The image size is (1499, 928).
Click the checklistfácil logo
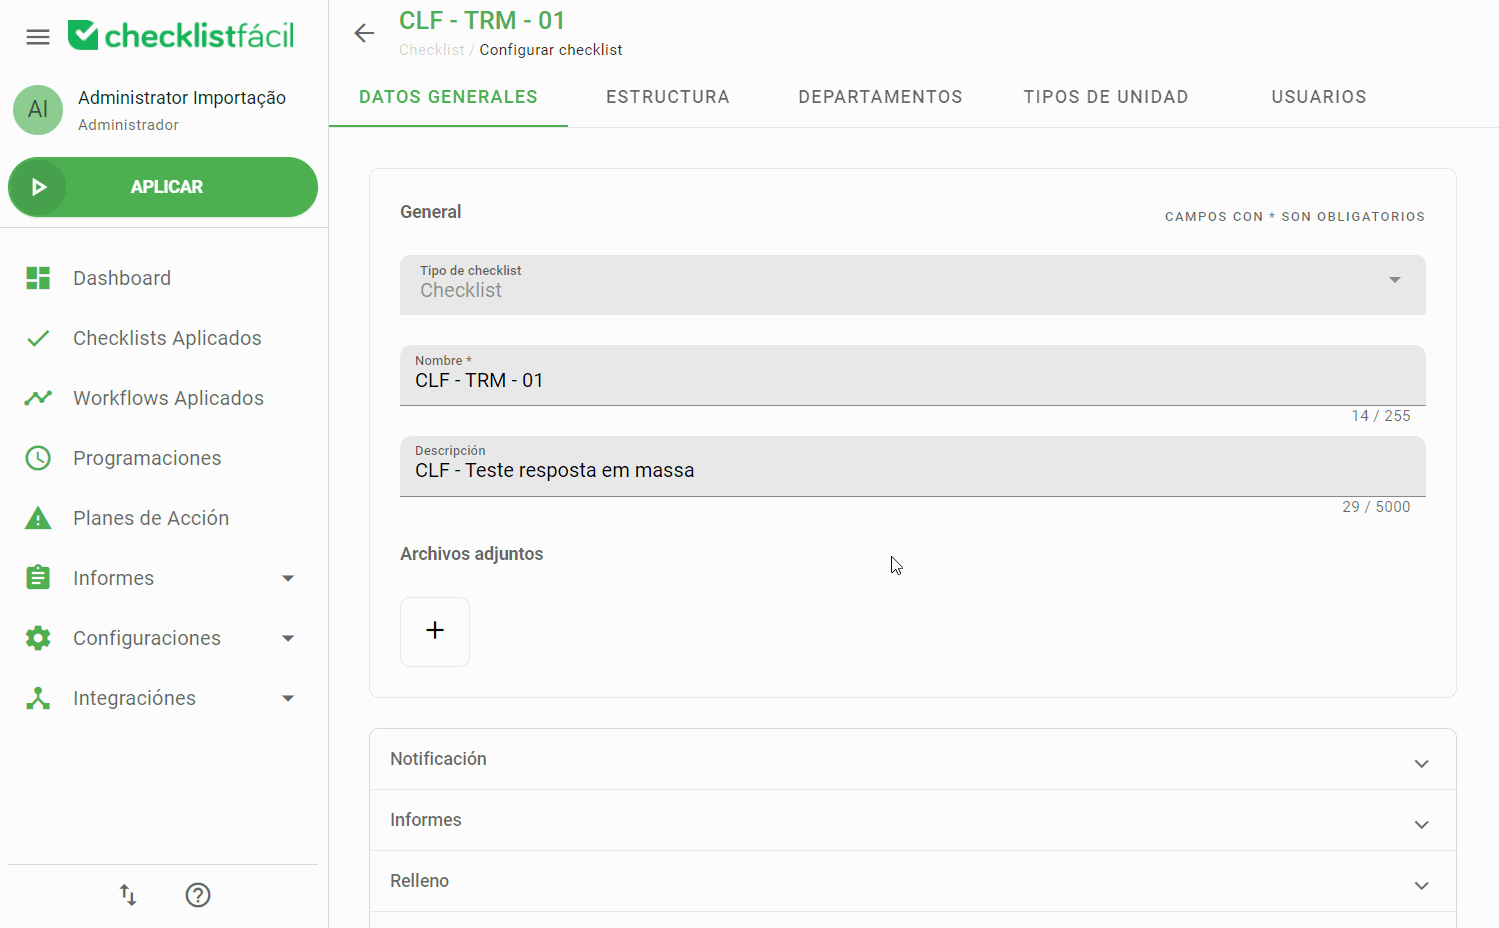pos(181,35)
